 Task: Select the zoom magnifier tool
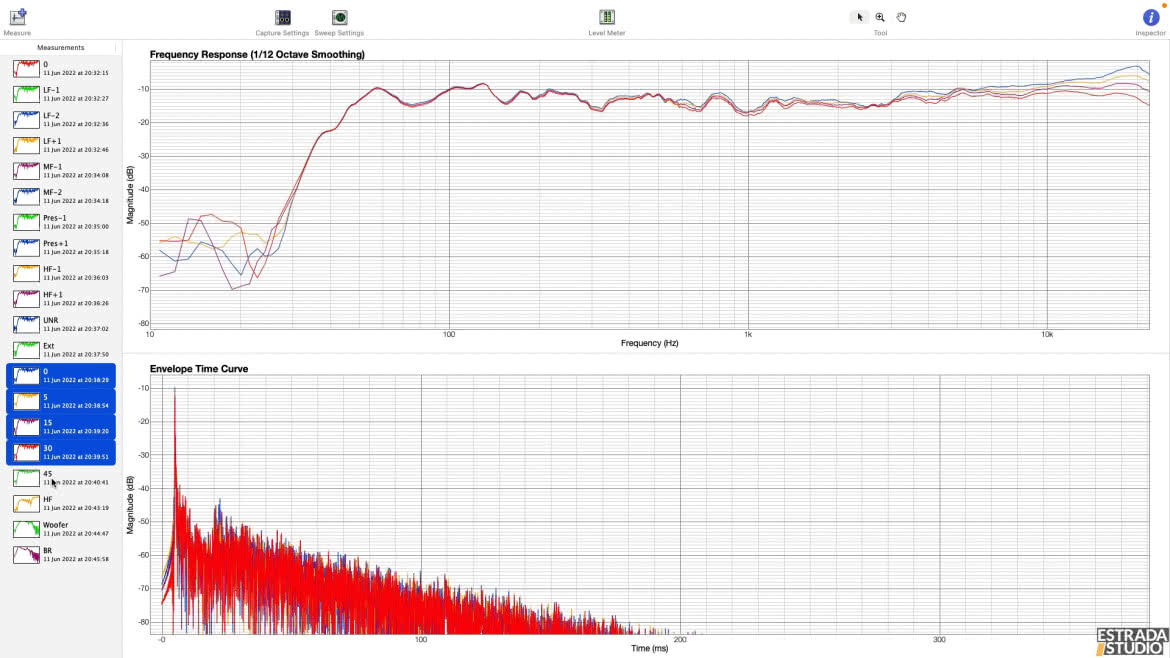(880, 17)
